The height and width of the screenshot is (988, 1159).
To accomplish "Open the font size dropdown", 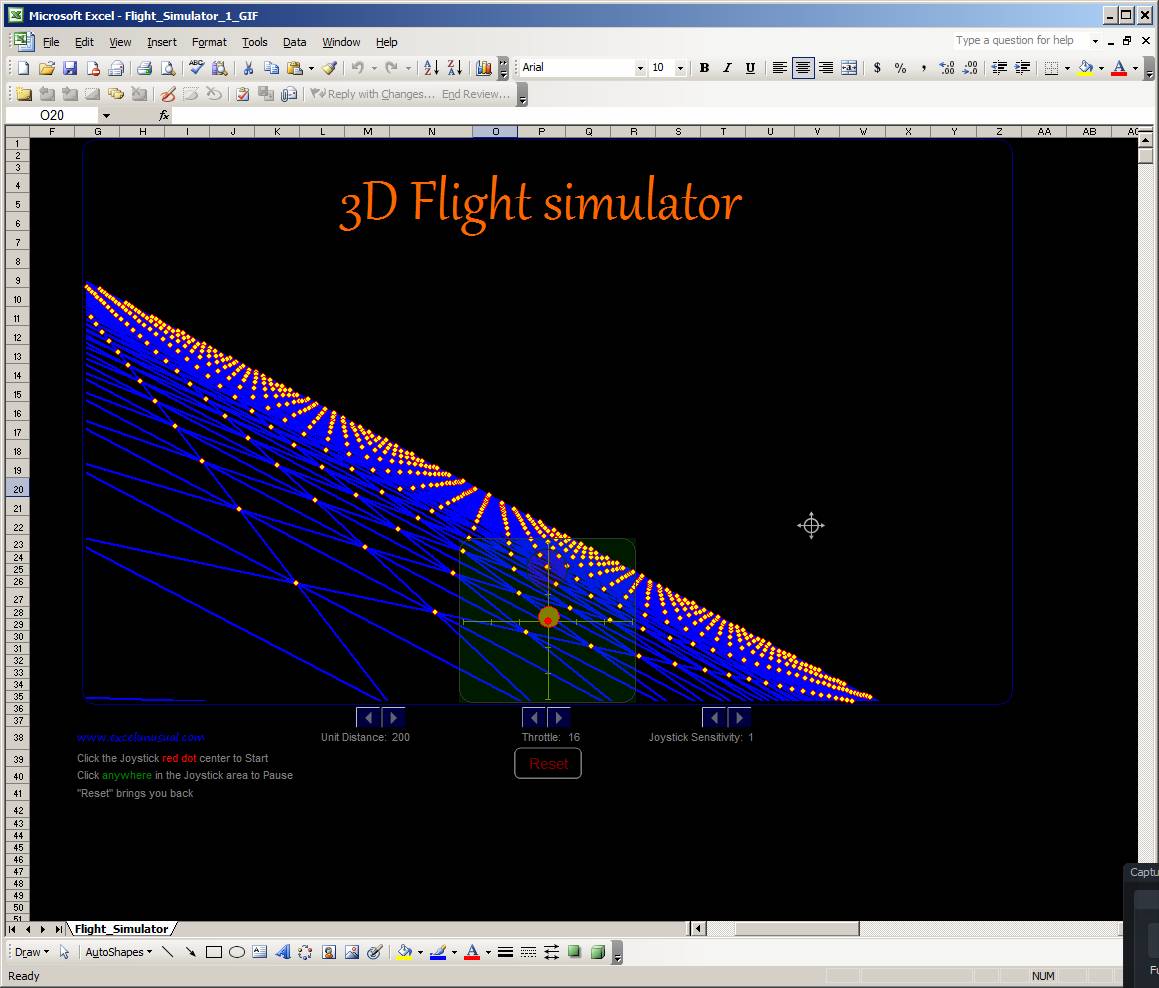I will pos(680,68).
